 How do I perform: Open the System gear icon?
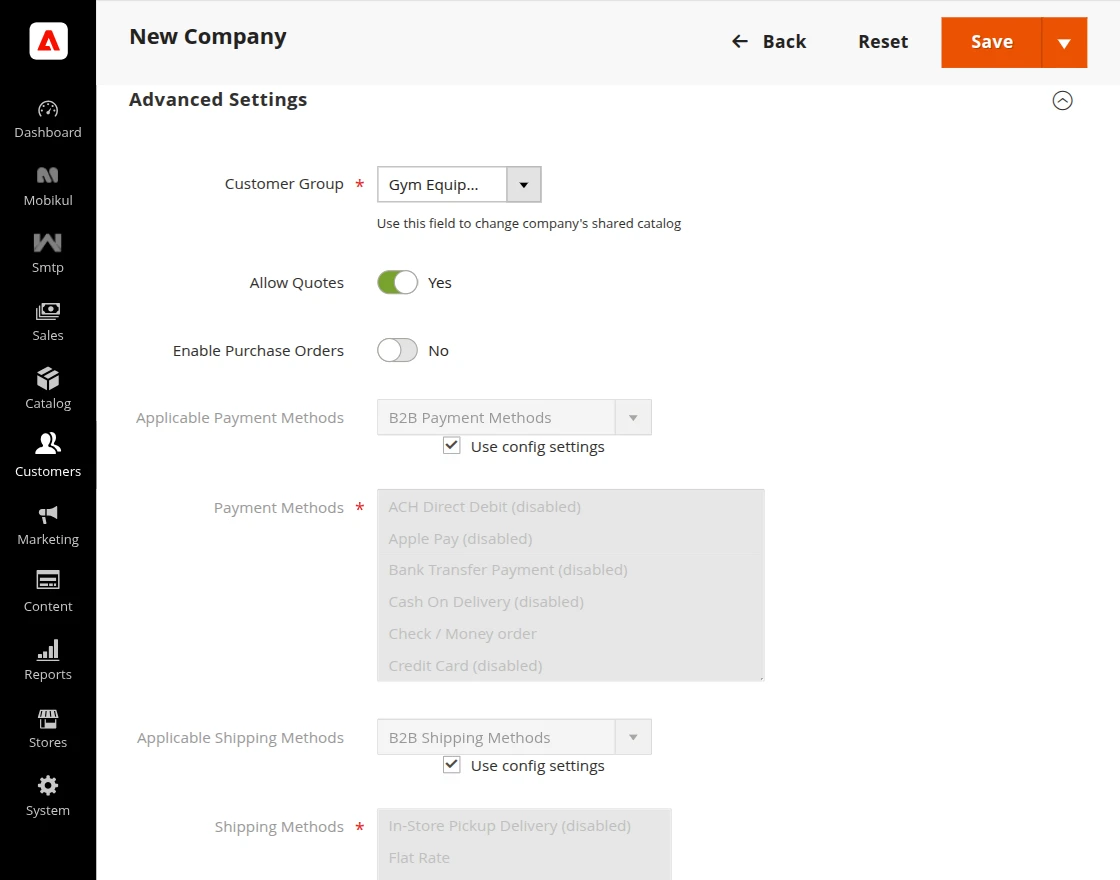pyautogui.click(x=48, y=786)
